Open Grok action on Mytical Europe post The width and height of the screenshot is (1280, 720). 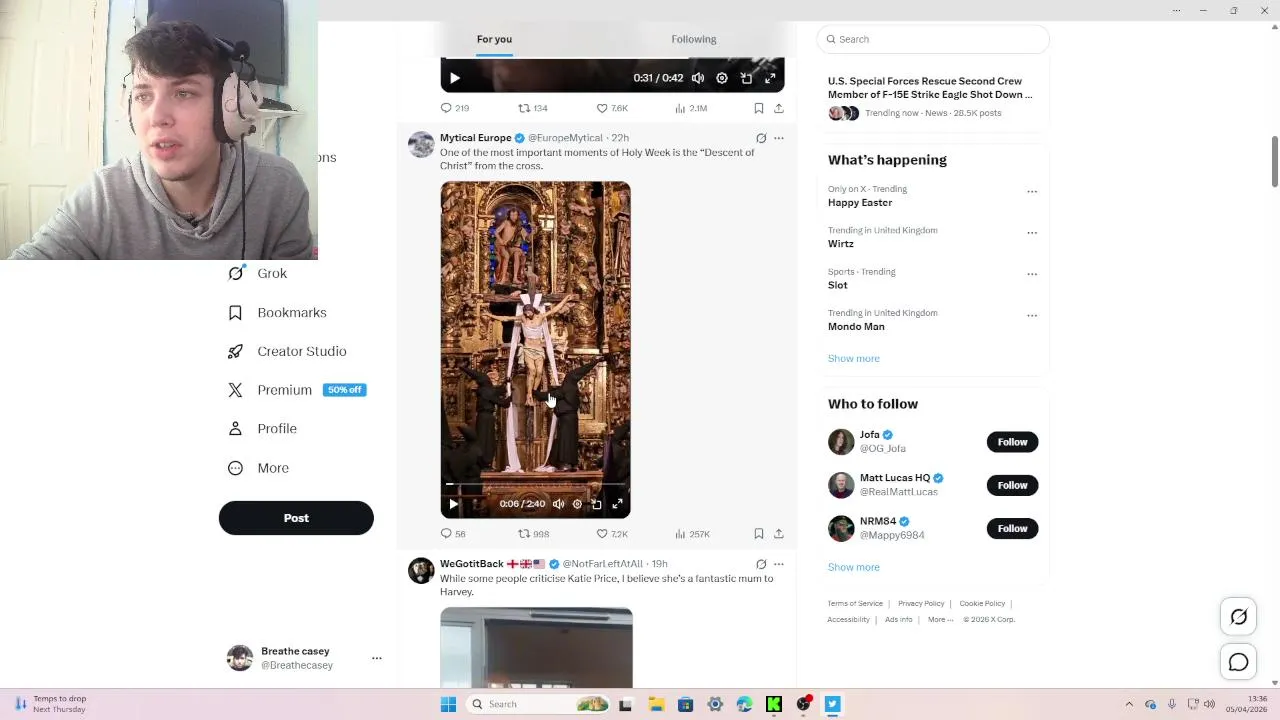pyautogui.click(x=761, y=138)
